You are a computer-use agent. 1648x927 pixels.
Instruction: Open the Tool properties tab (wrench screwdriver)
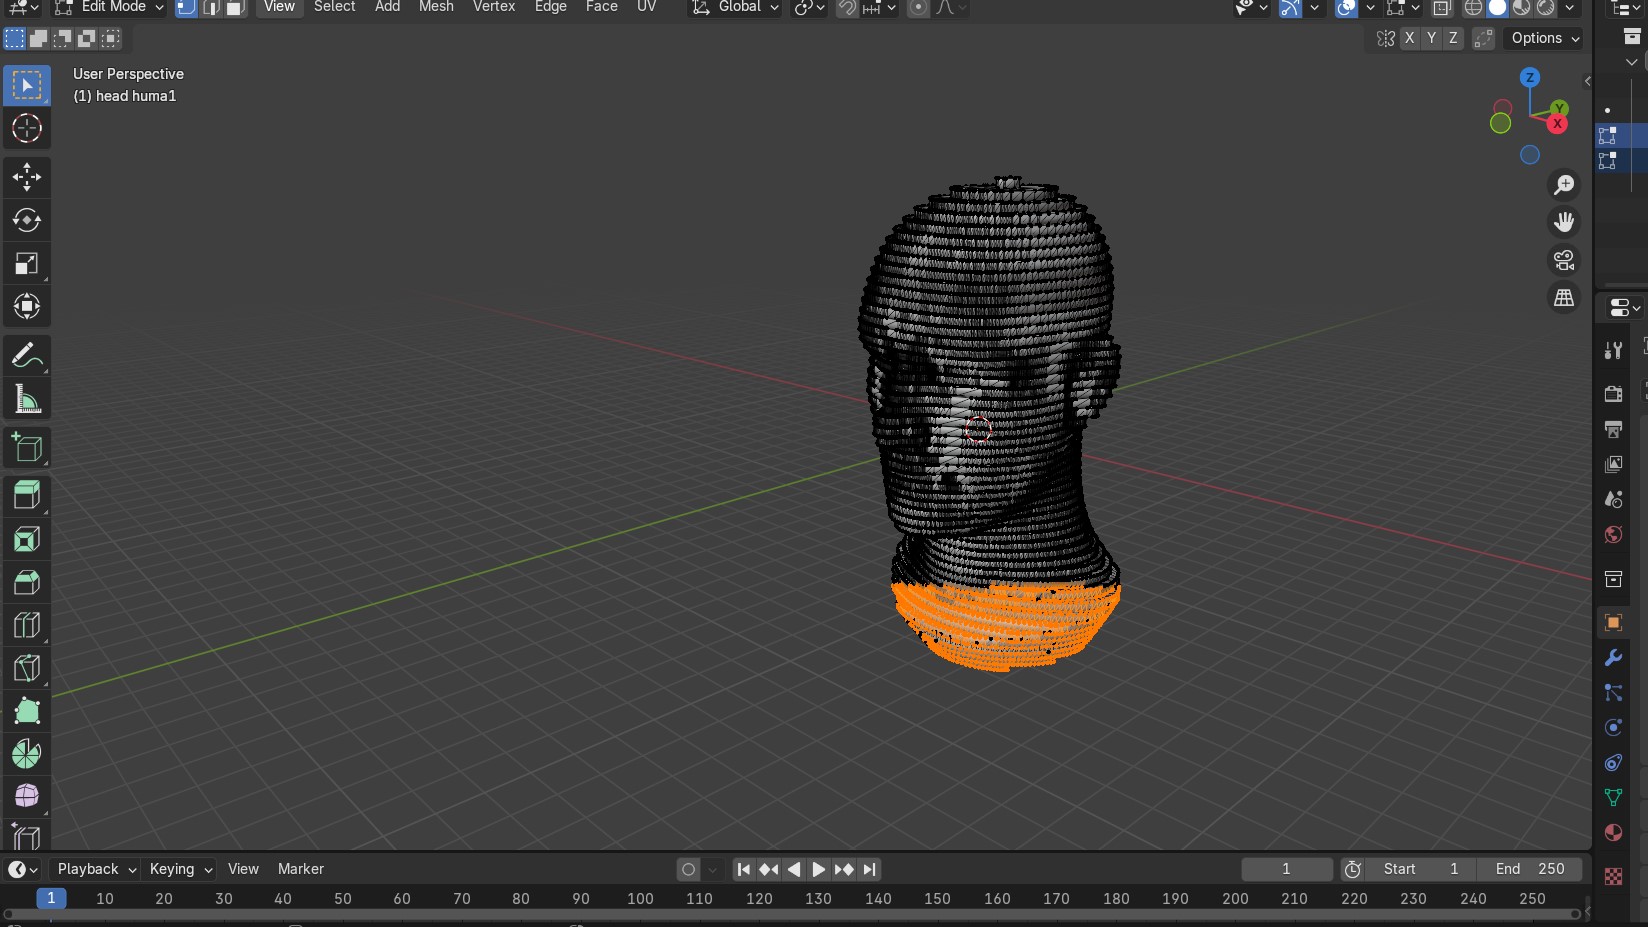coord(1613,350)
